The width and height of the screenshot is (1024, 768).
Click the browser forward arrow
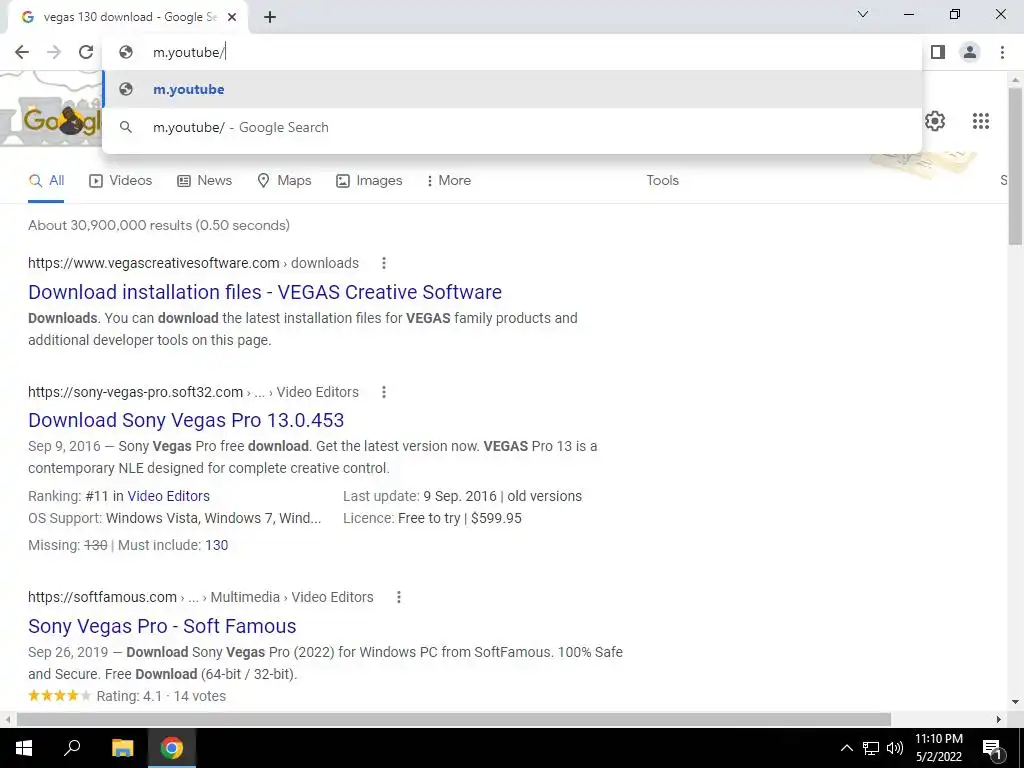[54, 52]
